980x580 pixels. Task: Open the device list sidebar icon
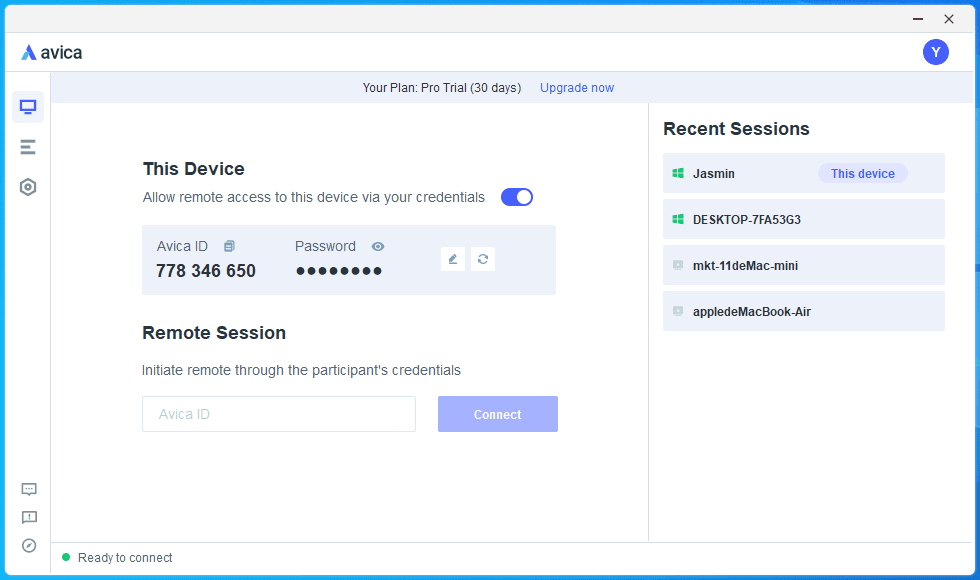pyautogui.click(x=28, y=147)
